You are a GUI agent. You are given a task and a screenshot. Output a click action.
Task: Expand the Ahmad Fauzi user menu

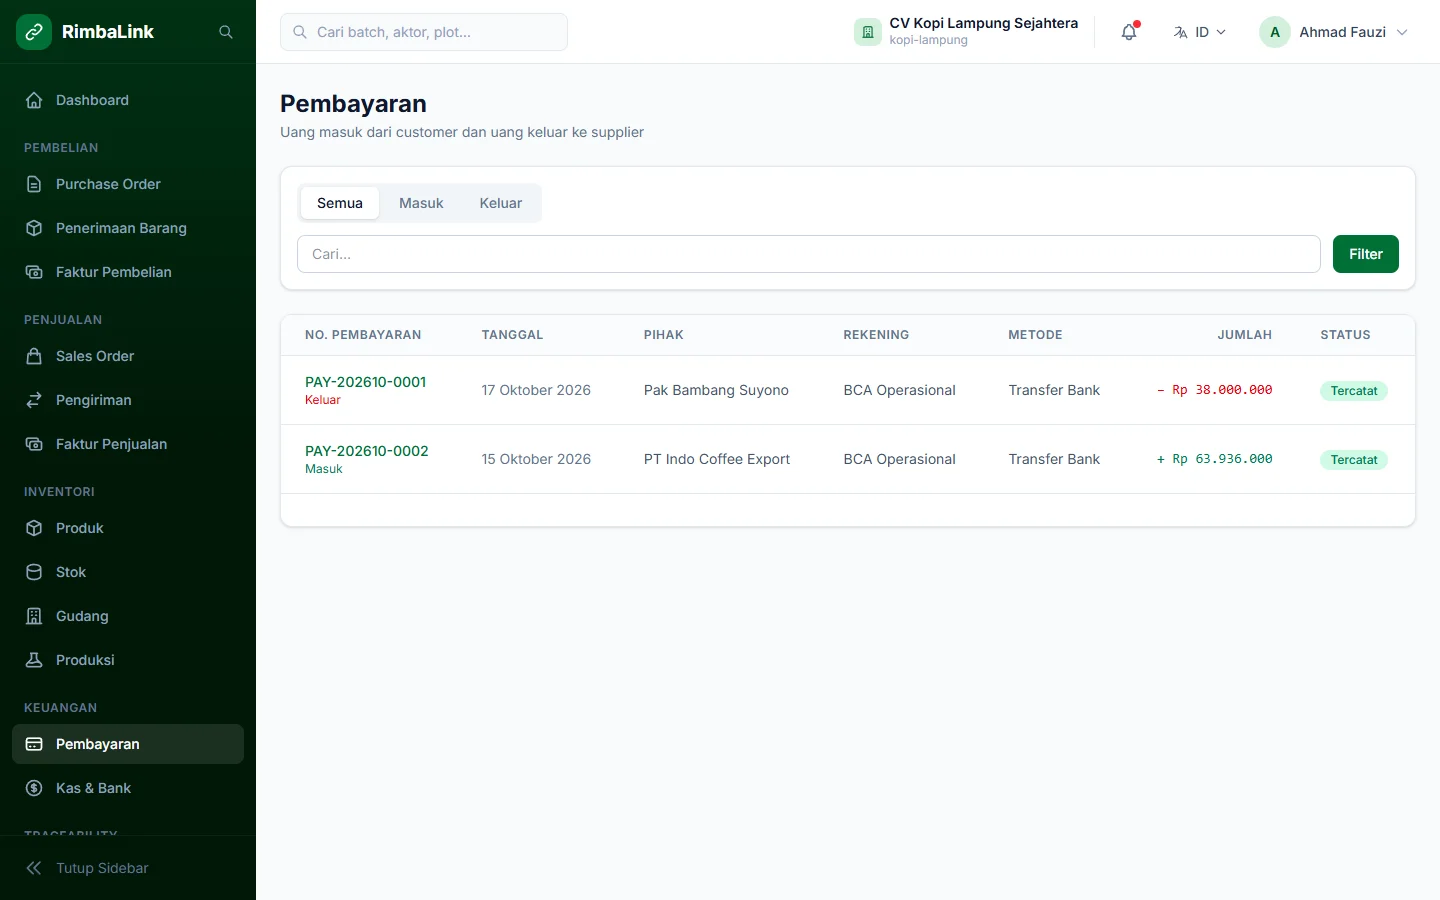[1334, 32]
